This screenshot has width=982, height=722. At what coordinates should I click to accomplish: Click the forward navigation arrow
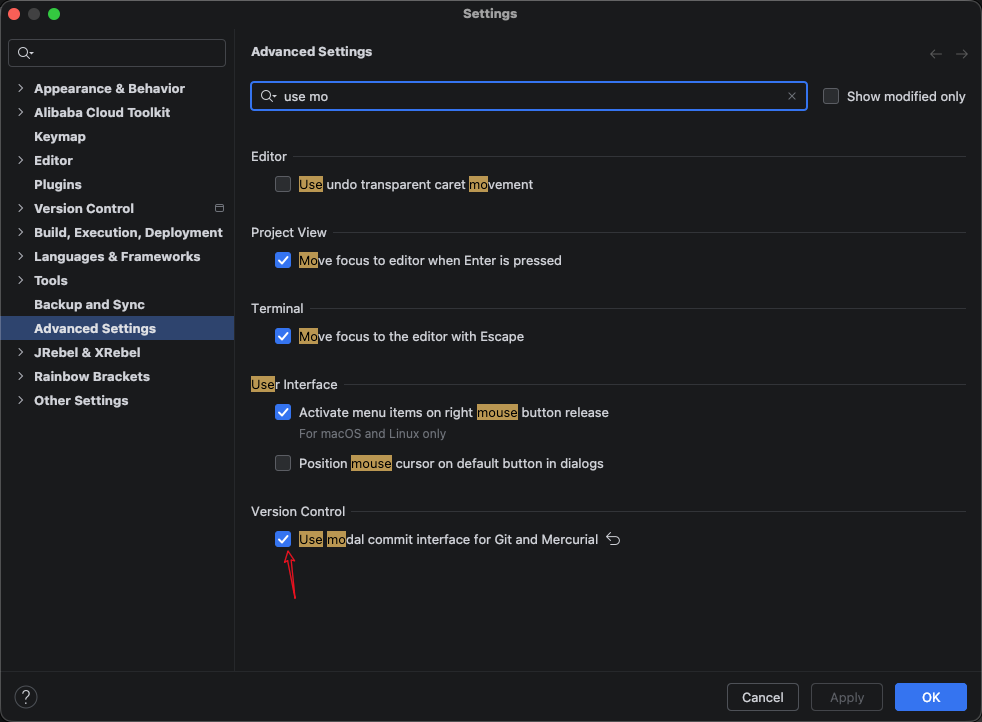tap(962, 54)
